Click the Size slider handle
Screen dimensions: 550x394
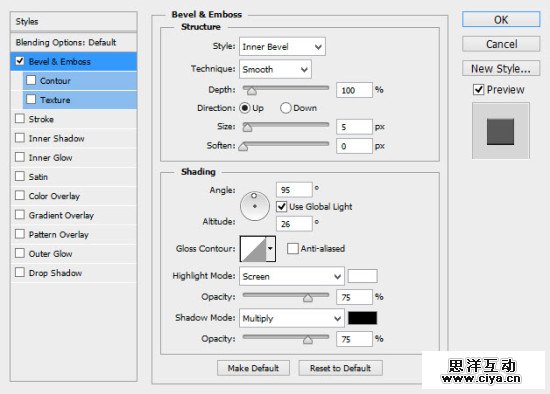[247, 128]
